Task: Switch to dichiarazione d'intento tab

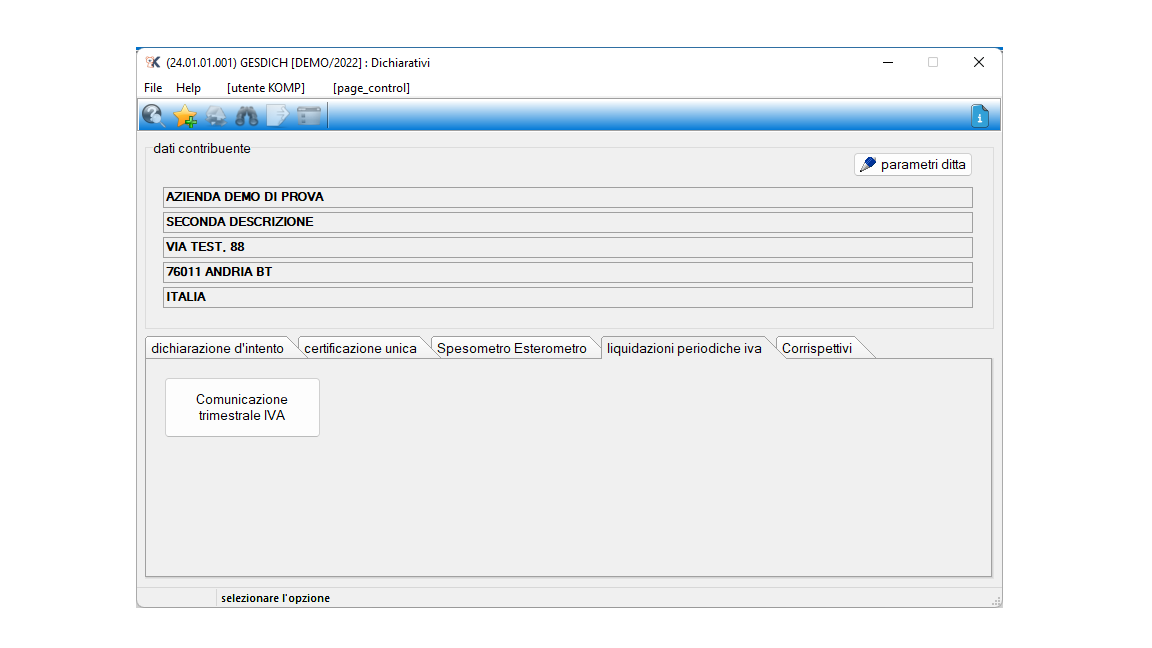Action: tap(217, 348)
